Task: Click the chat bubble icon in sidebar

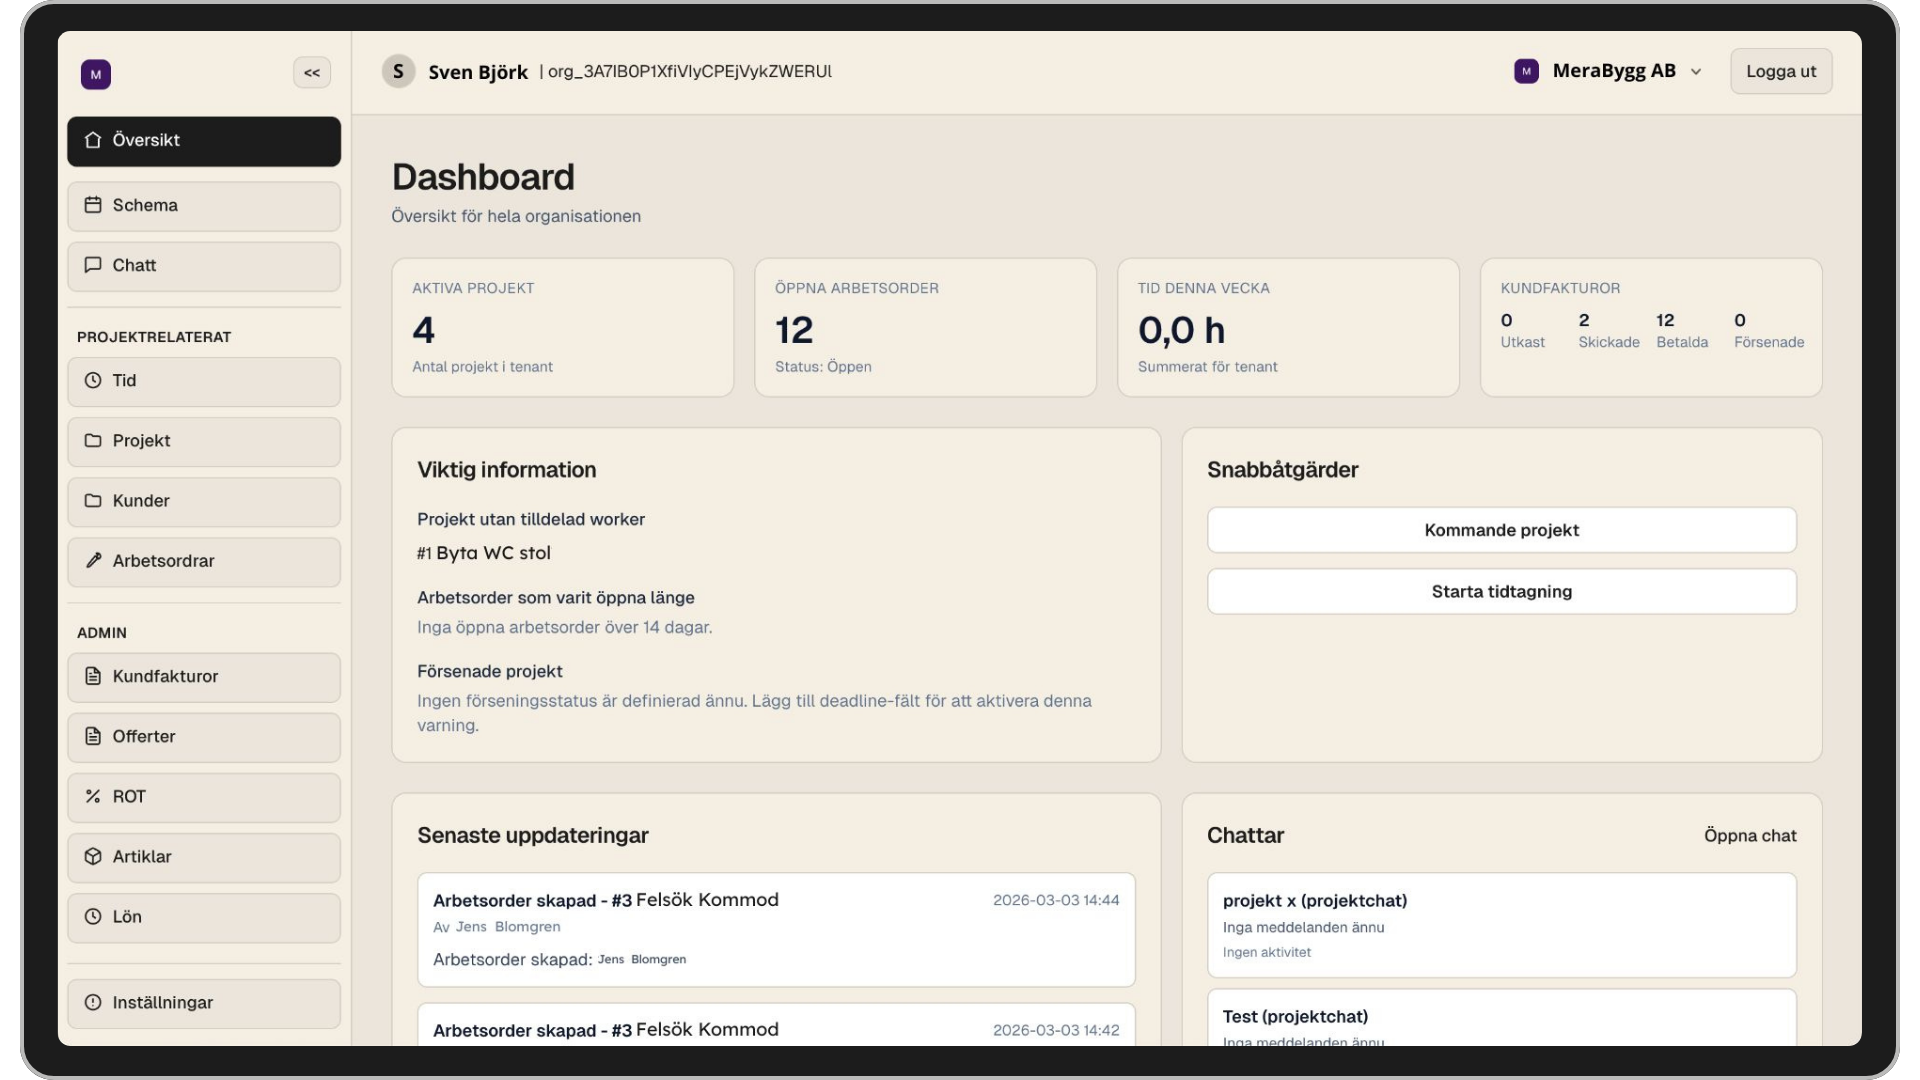Action: (93, 265)
